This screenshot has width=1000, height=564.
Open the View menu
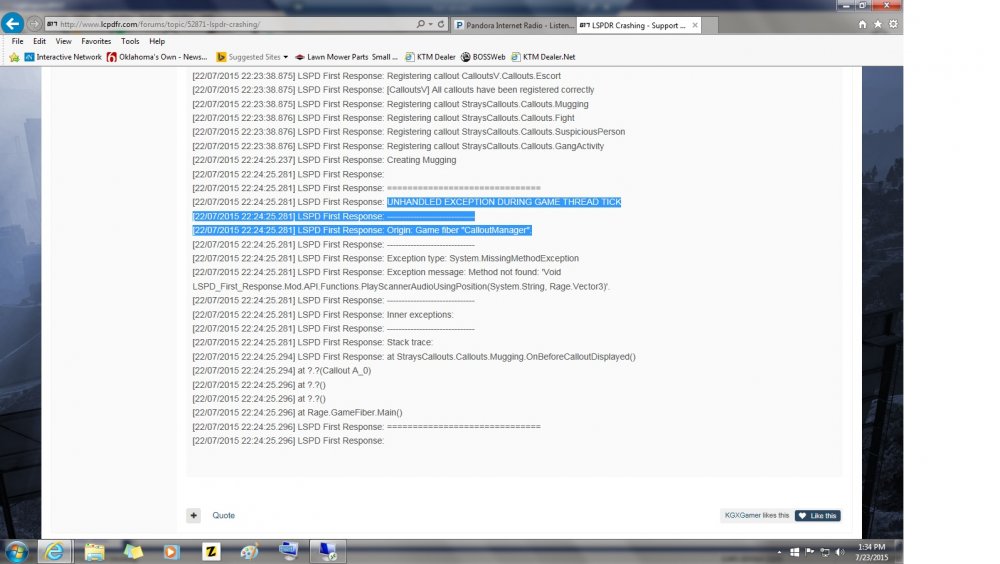pyautogui.click(x=63, y=41)
